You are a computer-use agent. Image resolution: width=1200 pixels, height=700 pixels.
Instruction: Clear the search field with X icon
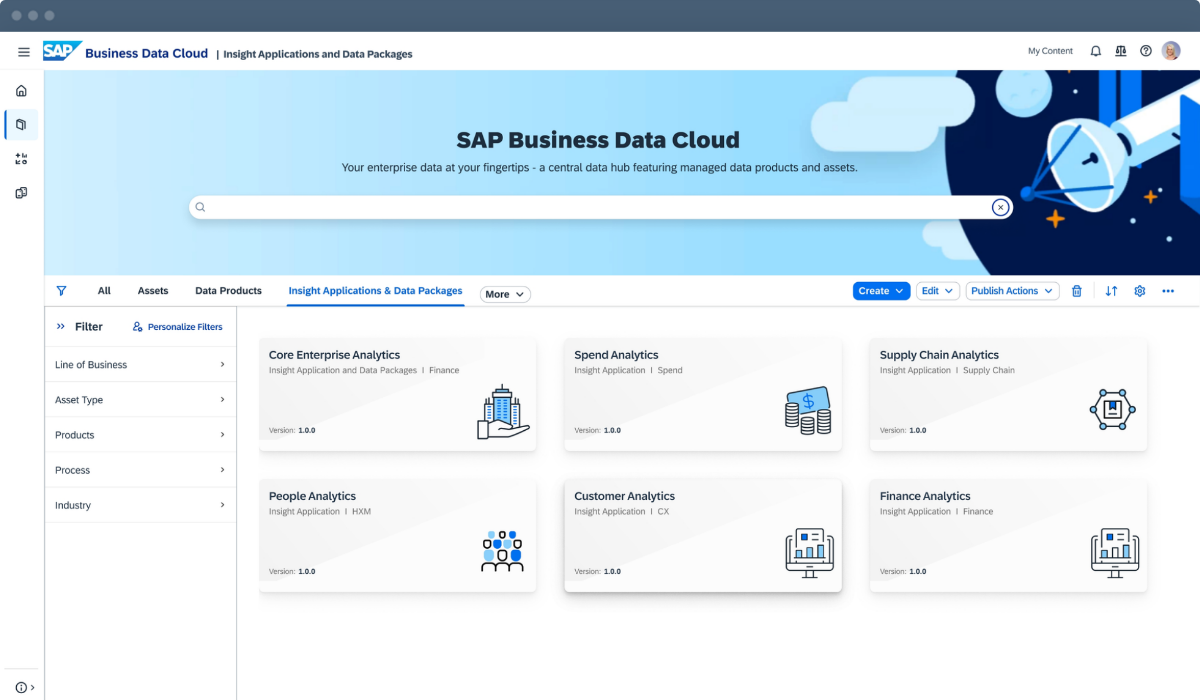(x=999, y=207)
